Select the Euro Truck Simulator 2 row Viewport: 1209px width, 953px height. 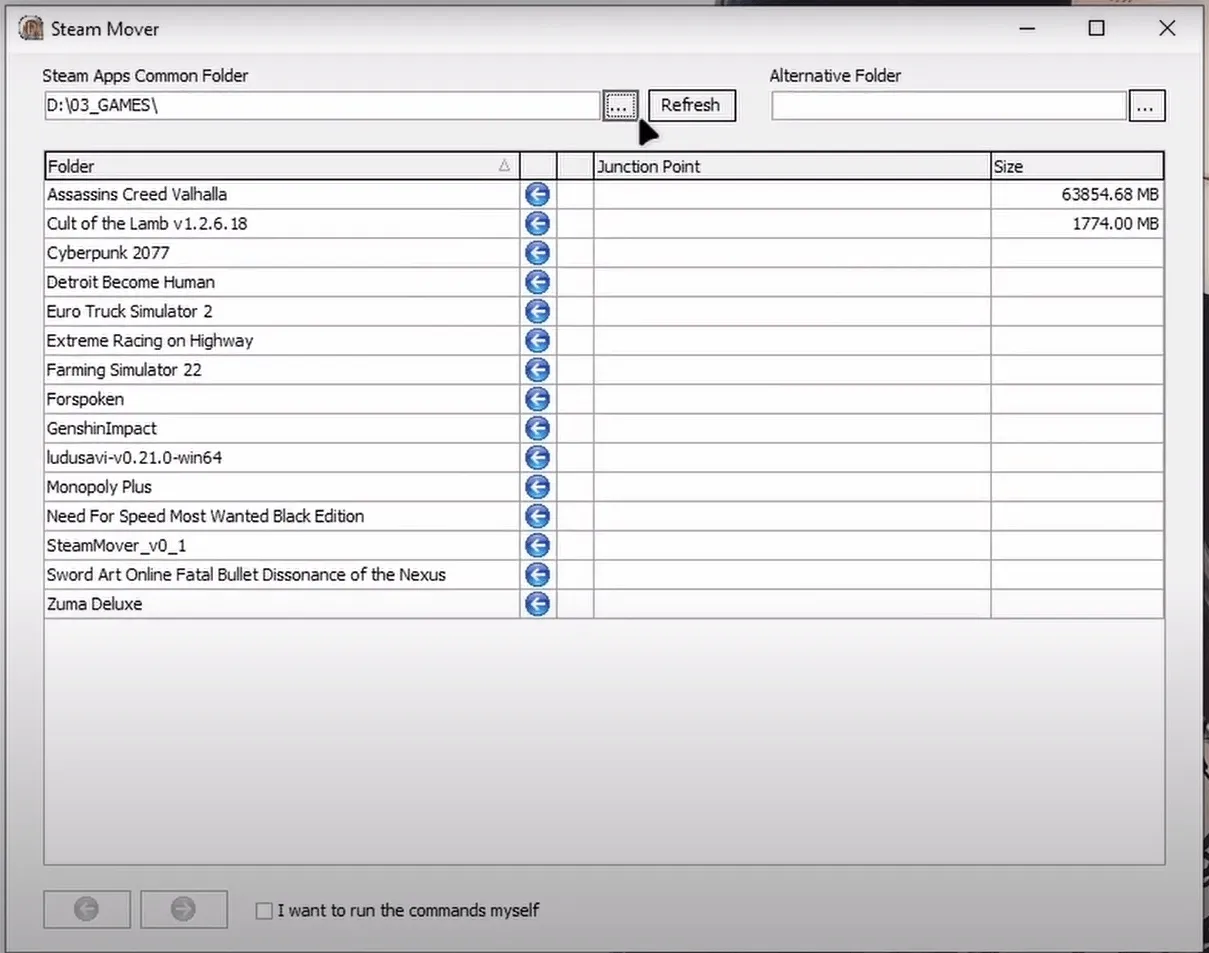pyautogui.click(x=604, y=312)
